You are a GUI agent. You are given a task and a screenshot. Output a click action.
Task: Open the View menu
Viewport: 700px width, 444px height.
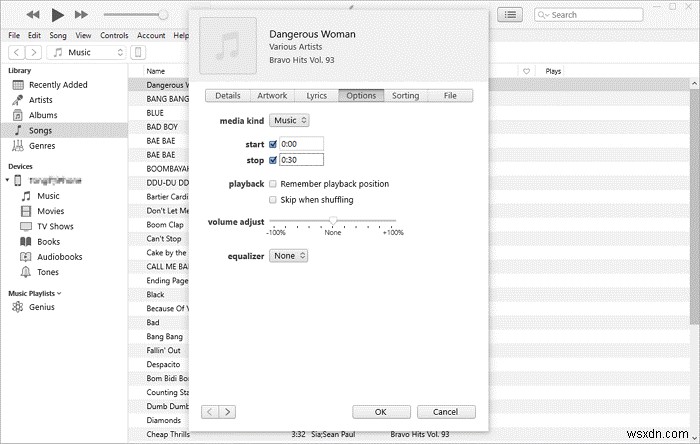coord(83,35)
